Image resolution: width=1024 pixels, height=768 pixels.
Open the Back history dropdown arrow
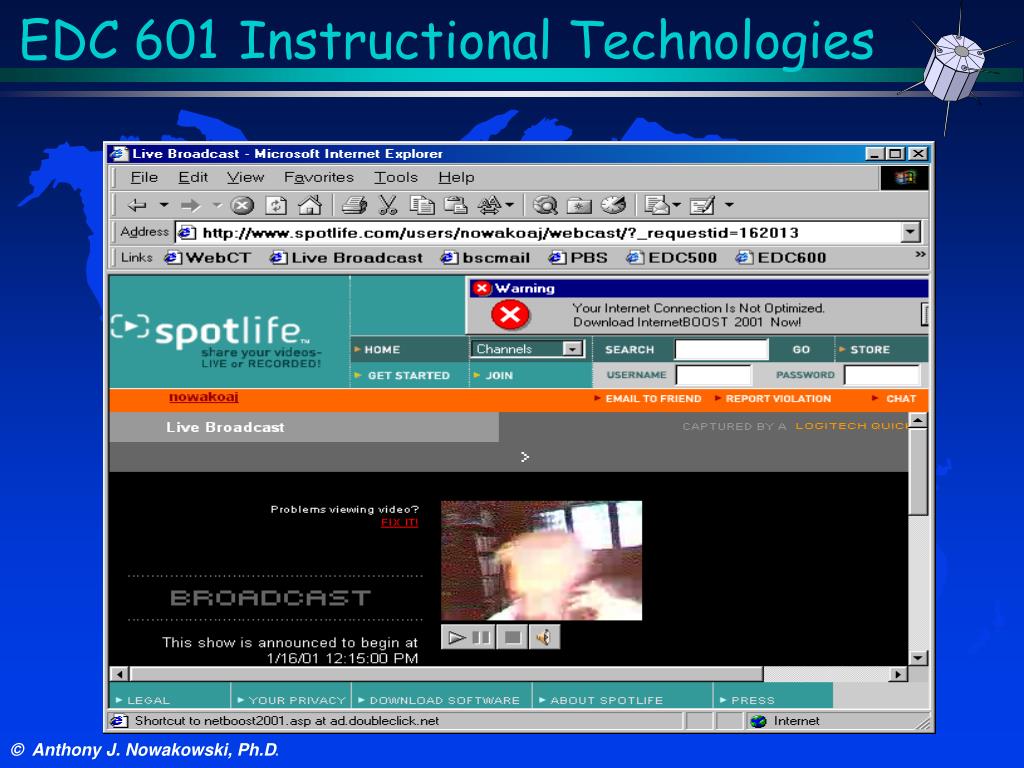pos(164,205)
